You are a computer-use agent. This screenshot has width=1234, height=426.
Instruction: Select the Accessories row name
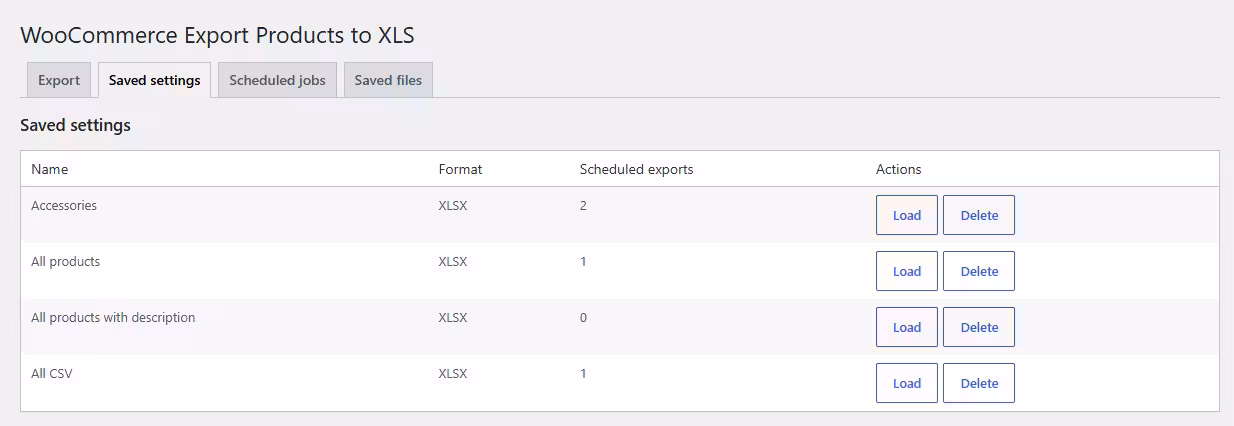tap(64, 205)
